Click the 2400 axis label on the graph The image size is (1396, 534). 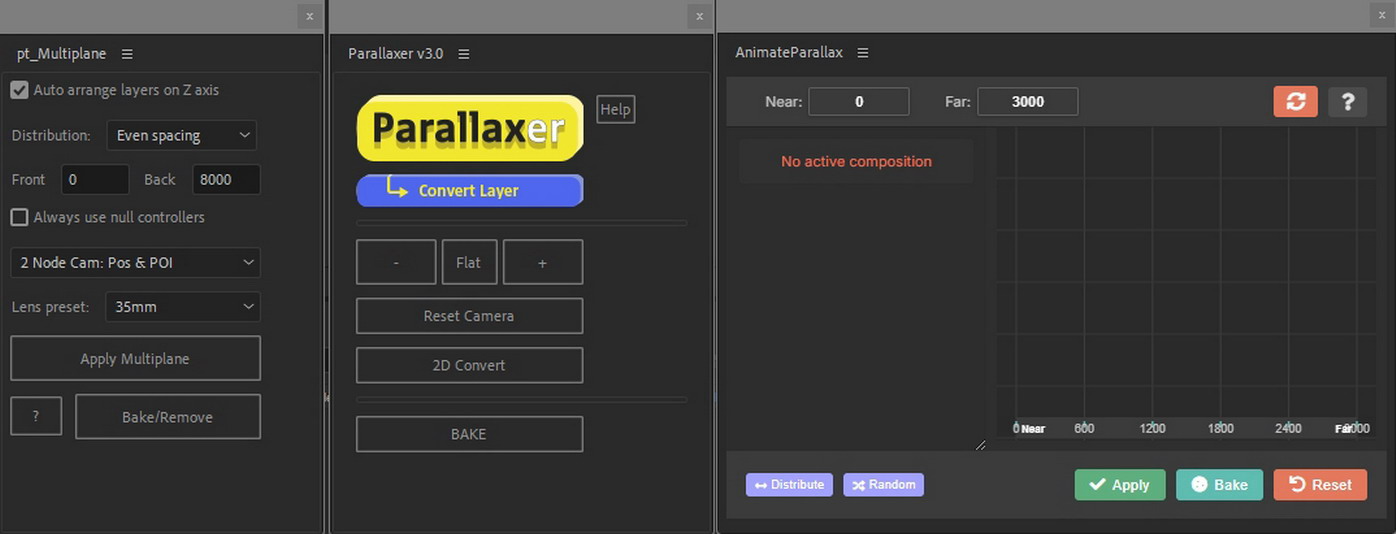click(x=1288, y=428)
